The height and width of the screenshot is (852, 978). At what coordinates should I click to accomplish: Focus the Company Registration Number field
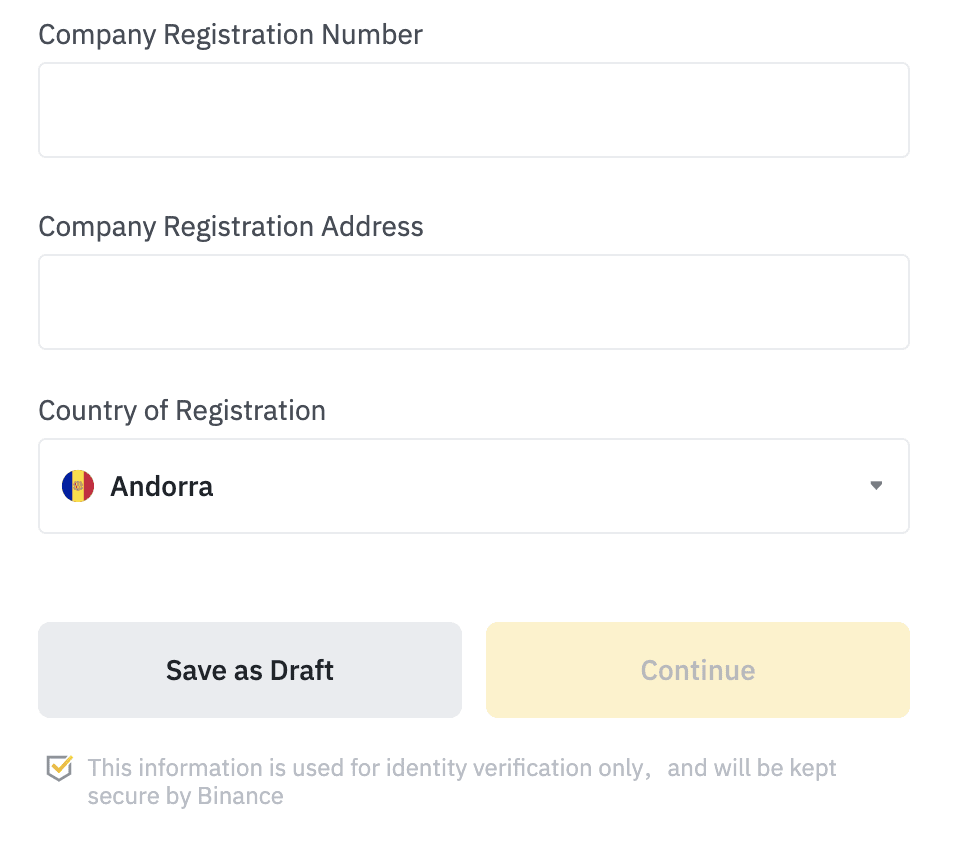click(473, 110)
